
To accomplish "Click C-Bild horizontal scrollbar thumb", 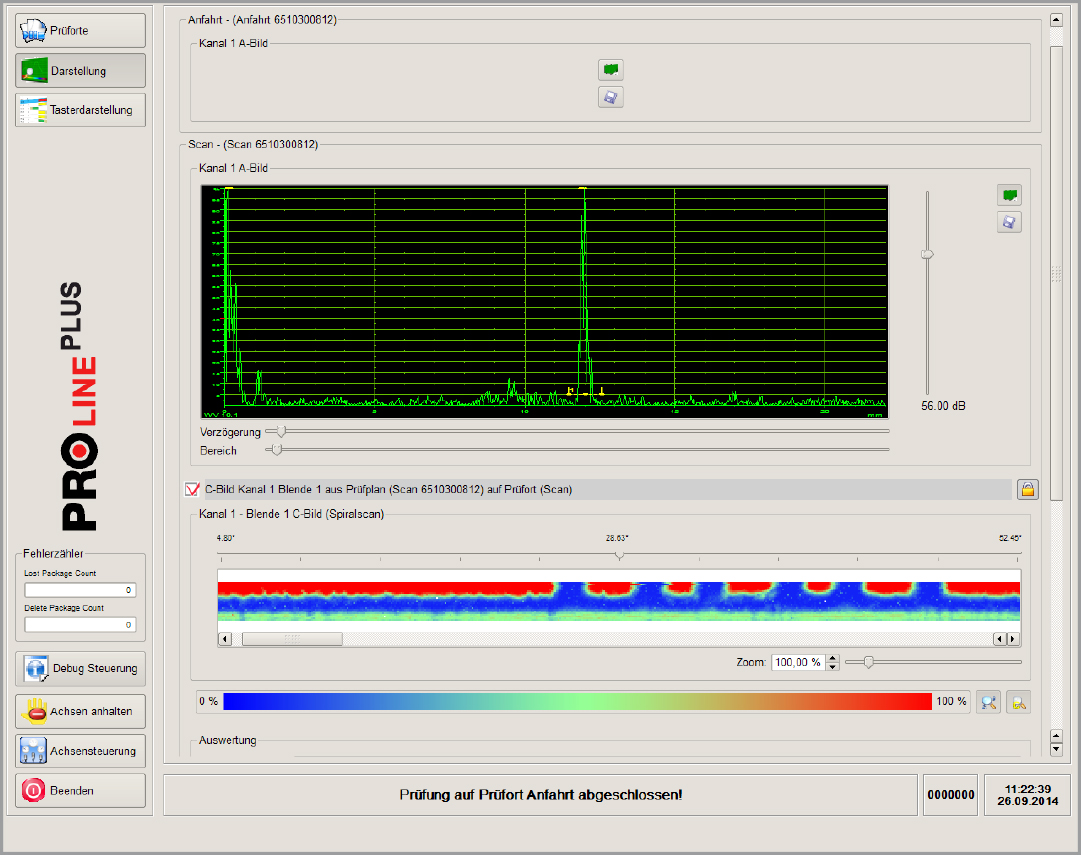I will pos(292,639).
